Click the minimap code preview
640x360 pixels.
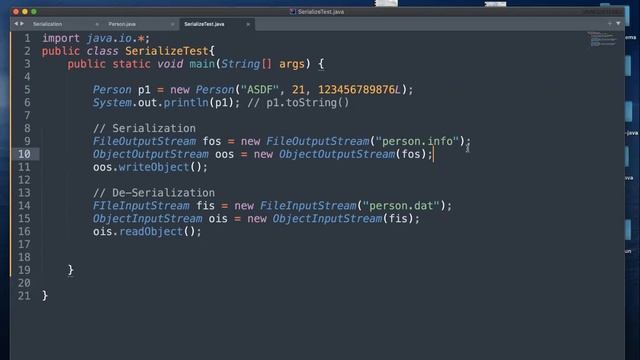tap(602, 39)
